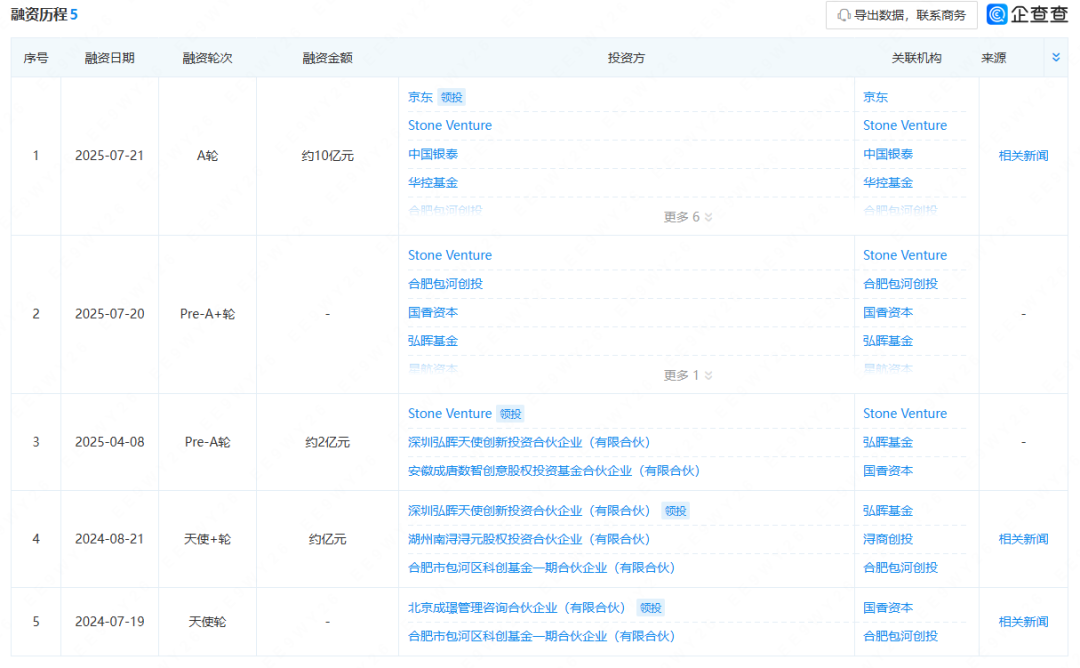This screenshot has width=1080, height=668.
Task: Click the double-chevron collapse icon in table header
Action: [1056, 58]
